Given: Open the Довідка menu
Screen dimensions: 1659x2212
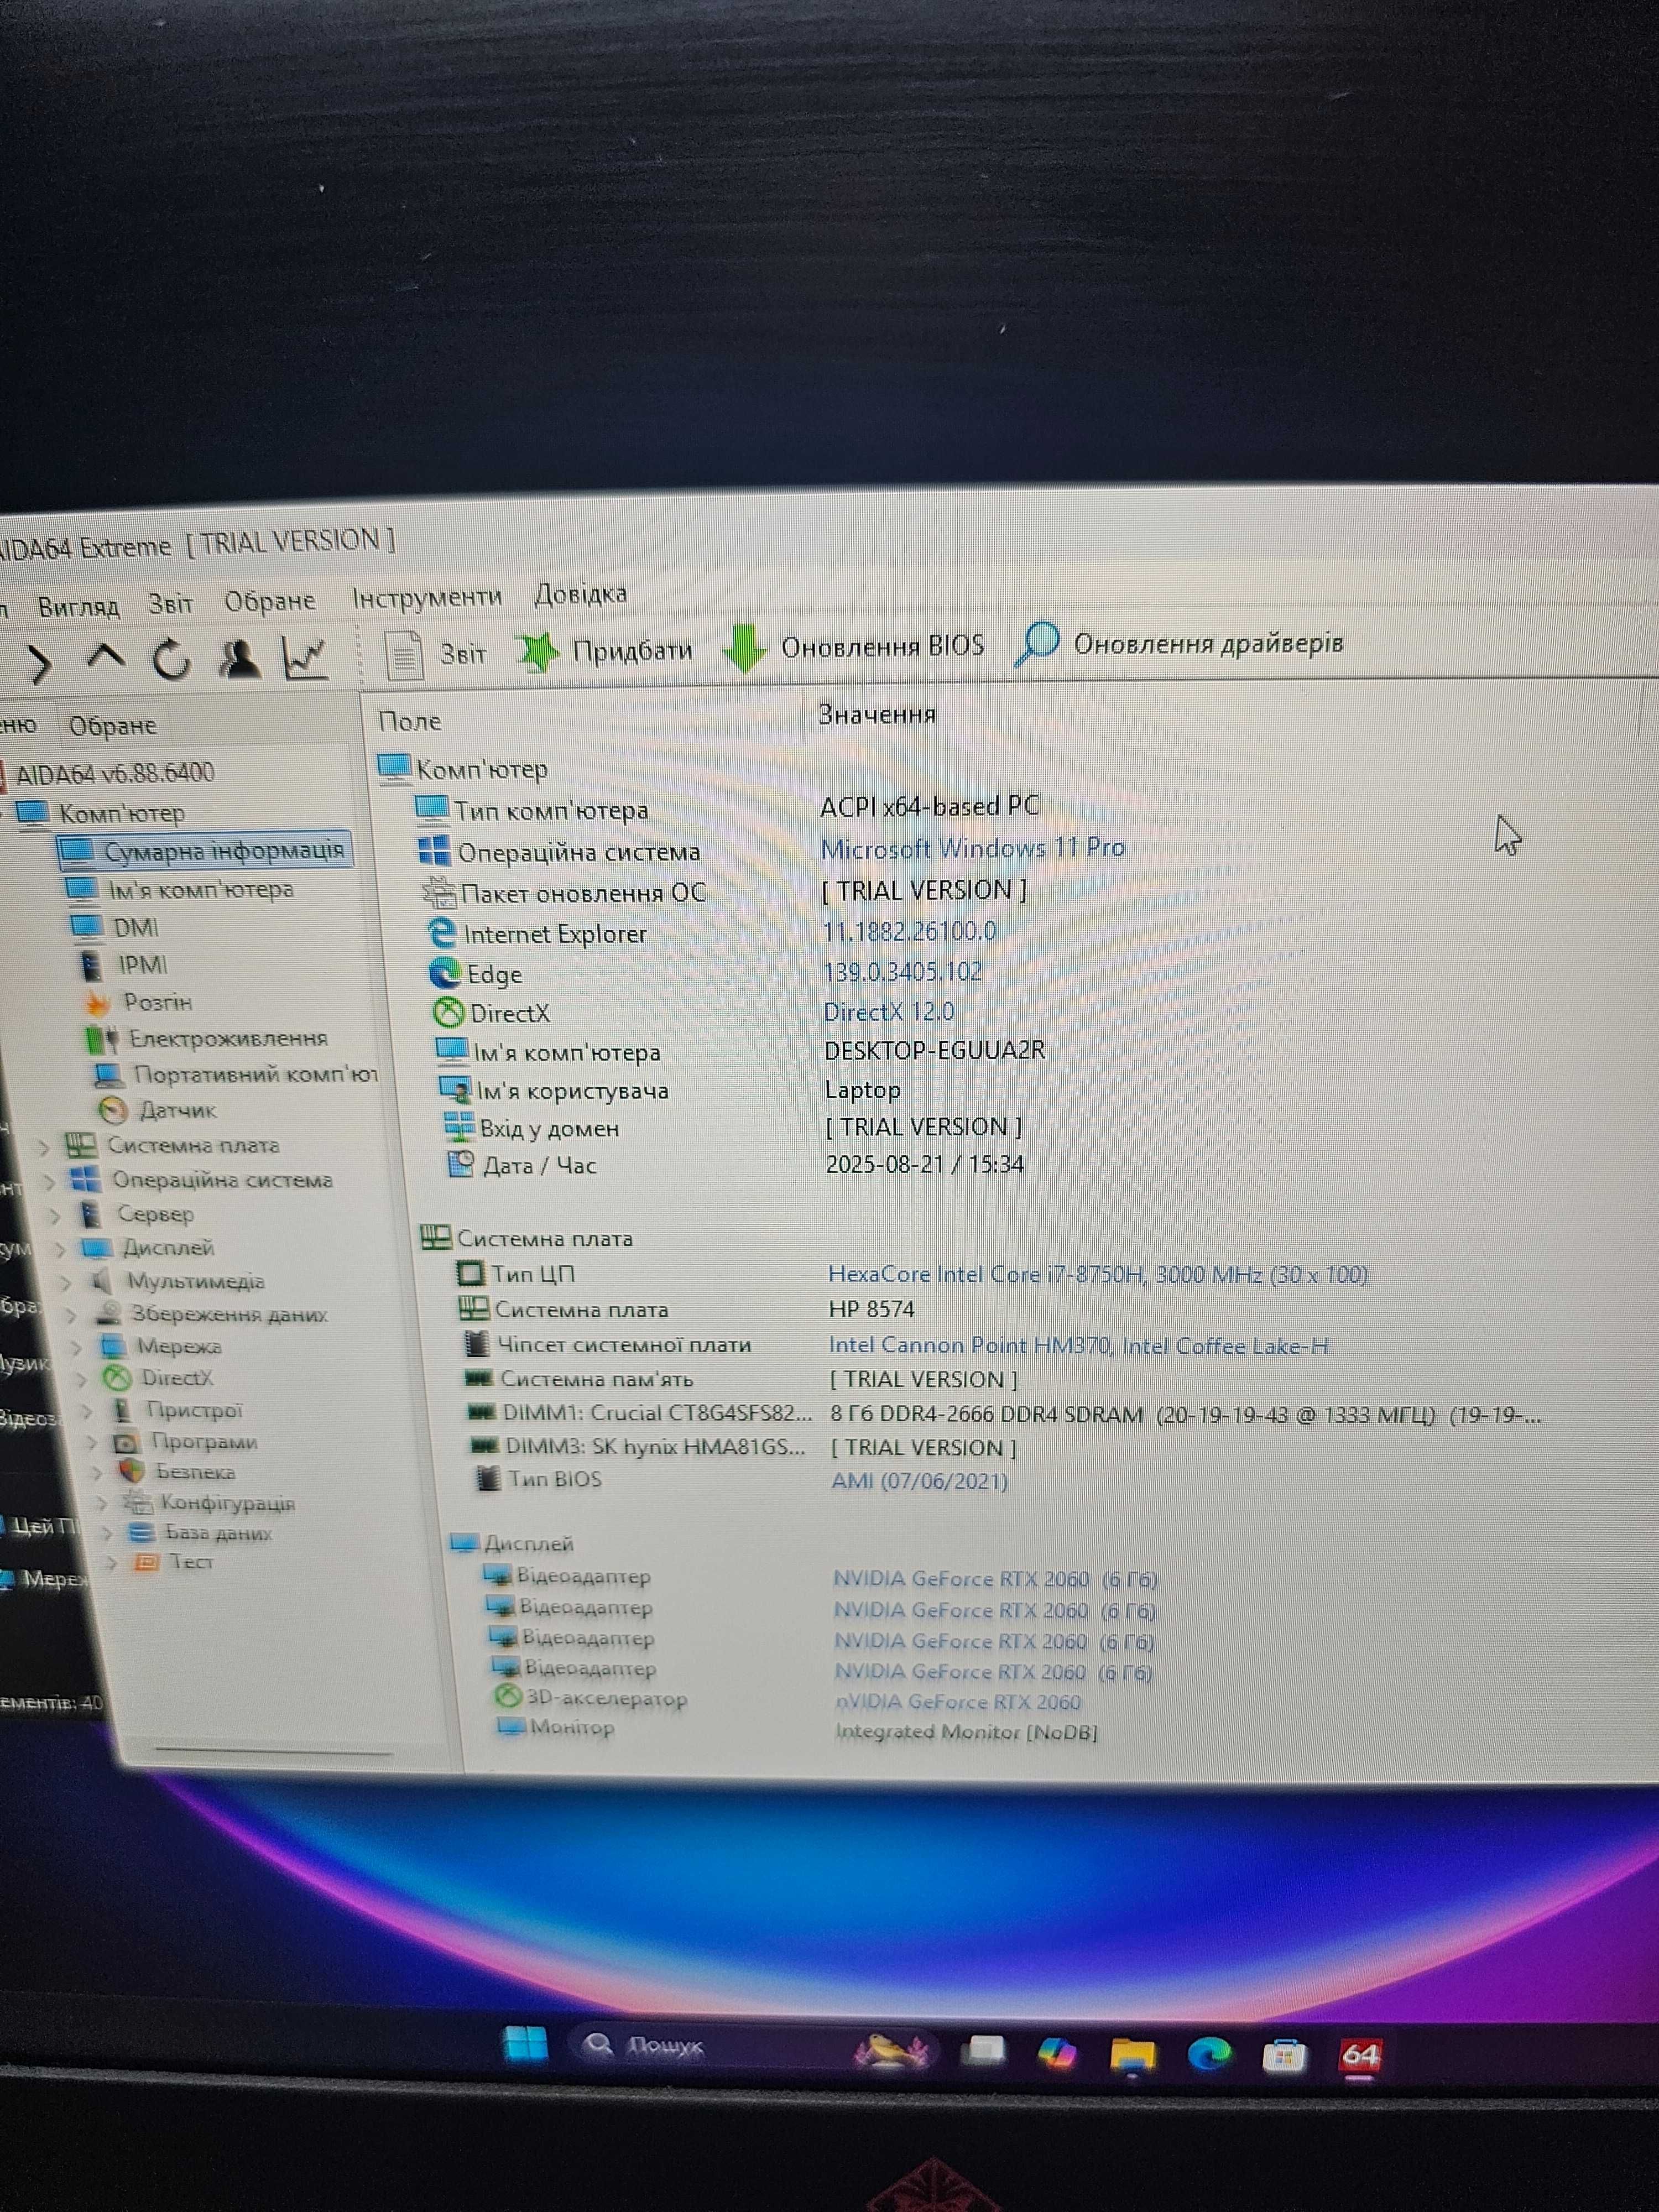Looking at the screenshot, I should (580, 594).
